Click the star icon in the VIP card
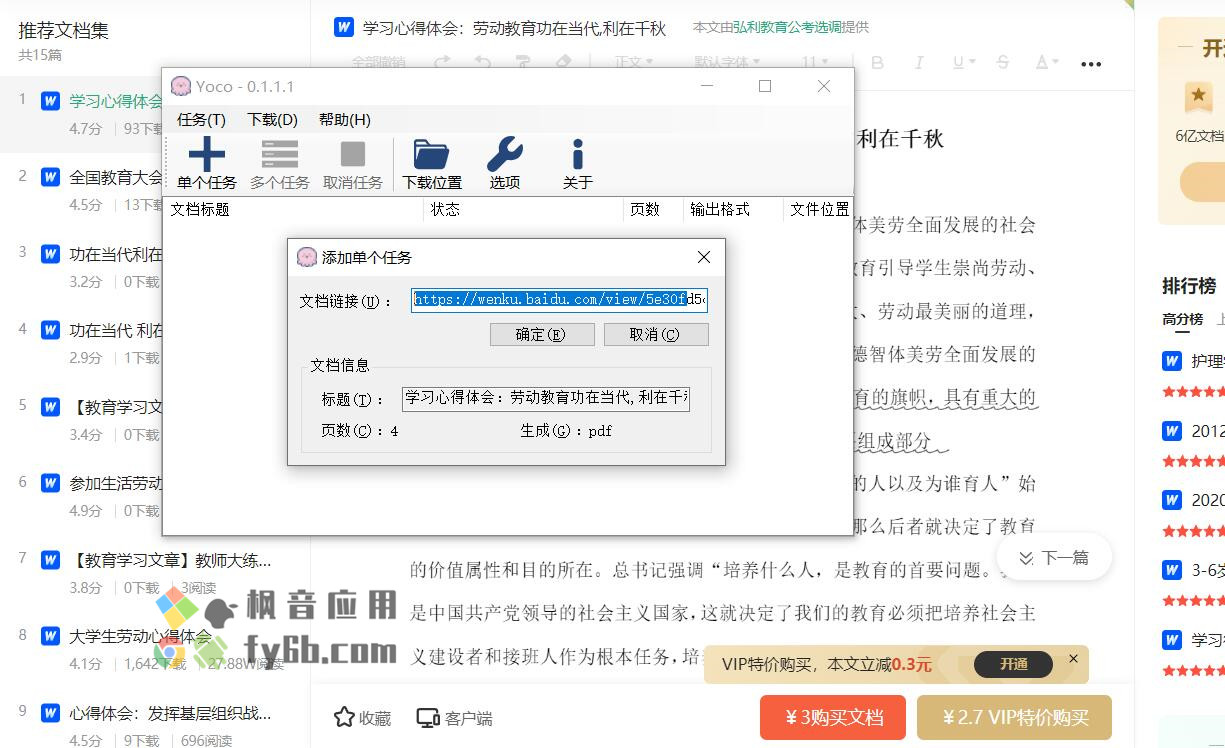The image size is (1225, 748). click(1198, 97)
